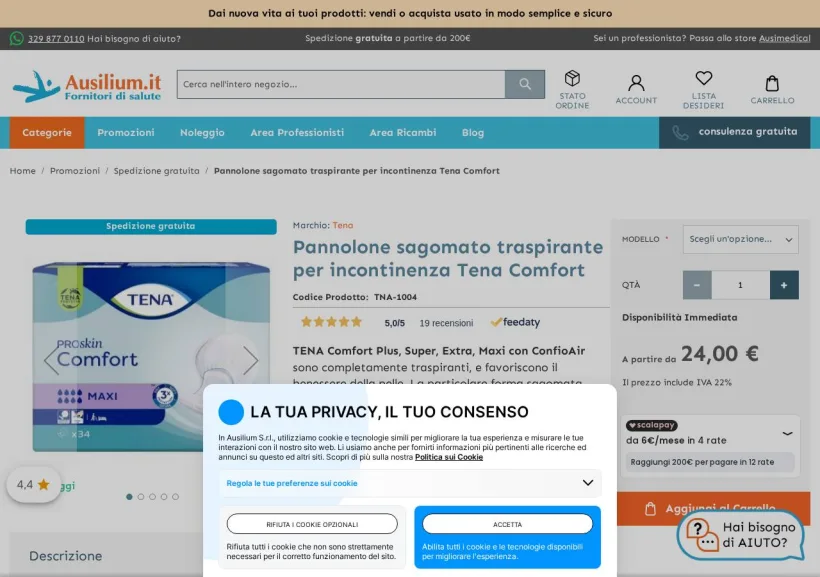The image size is (820, 577).
Task: Go to Spedizione gratuita breadcrumb
Action: pos(156,171)
